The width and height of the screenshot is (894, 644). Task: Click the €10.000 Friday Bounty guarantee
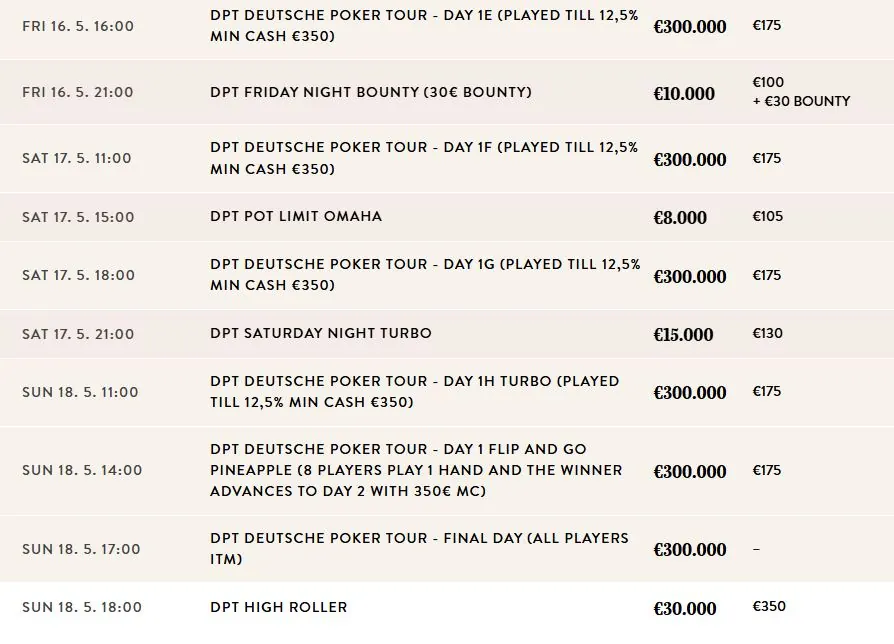click(684, 93)
